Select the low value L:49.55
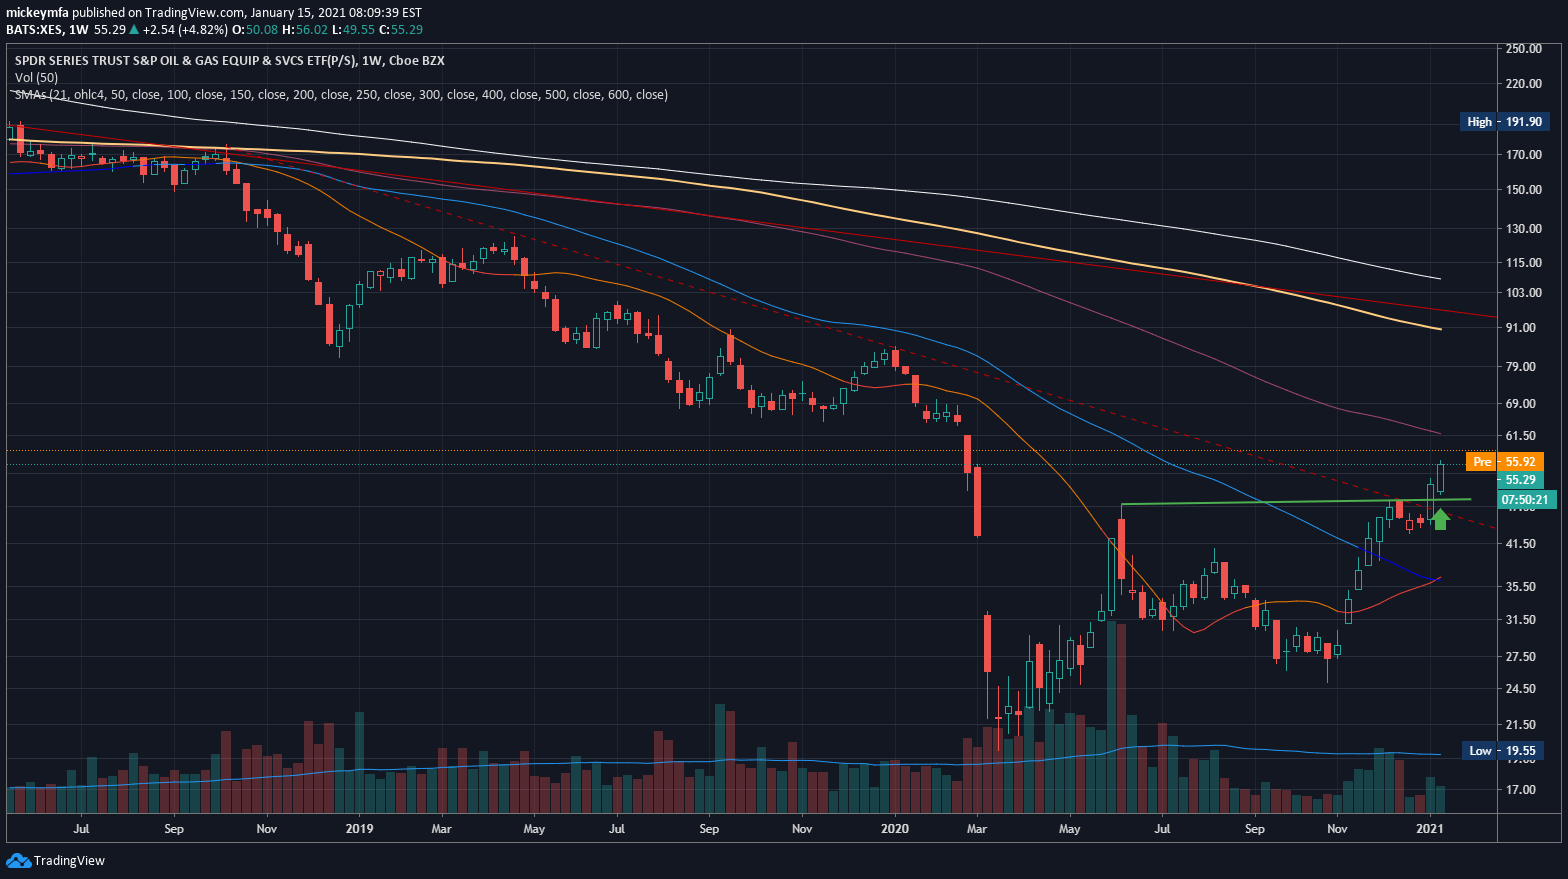The image size is (1568, 879). point(354,30)
